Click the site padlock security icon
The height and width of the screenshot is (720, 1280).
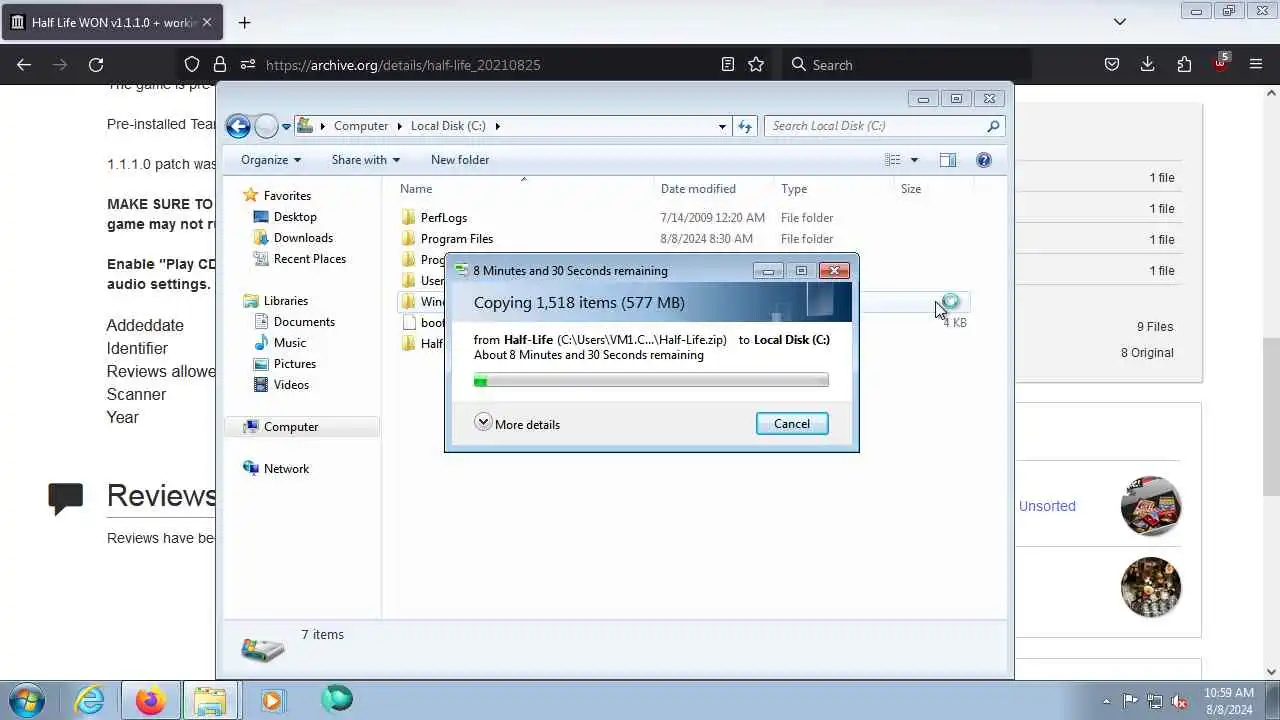click(x=220, y=64)
